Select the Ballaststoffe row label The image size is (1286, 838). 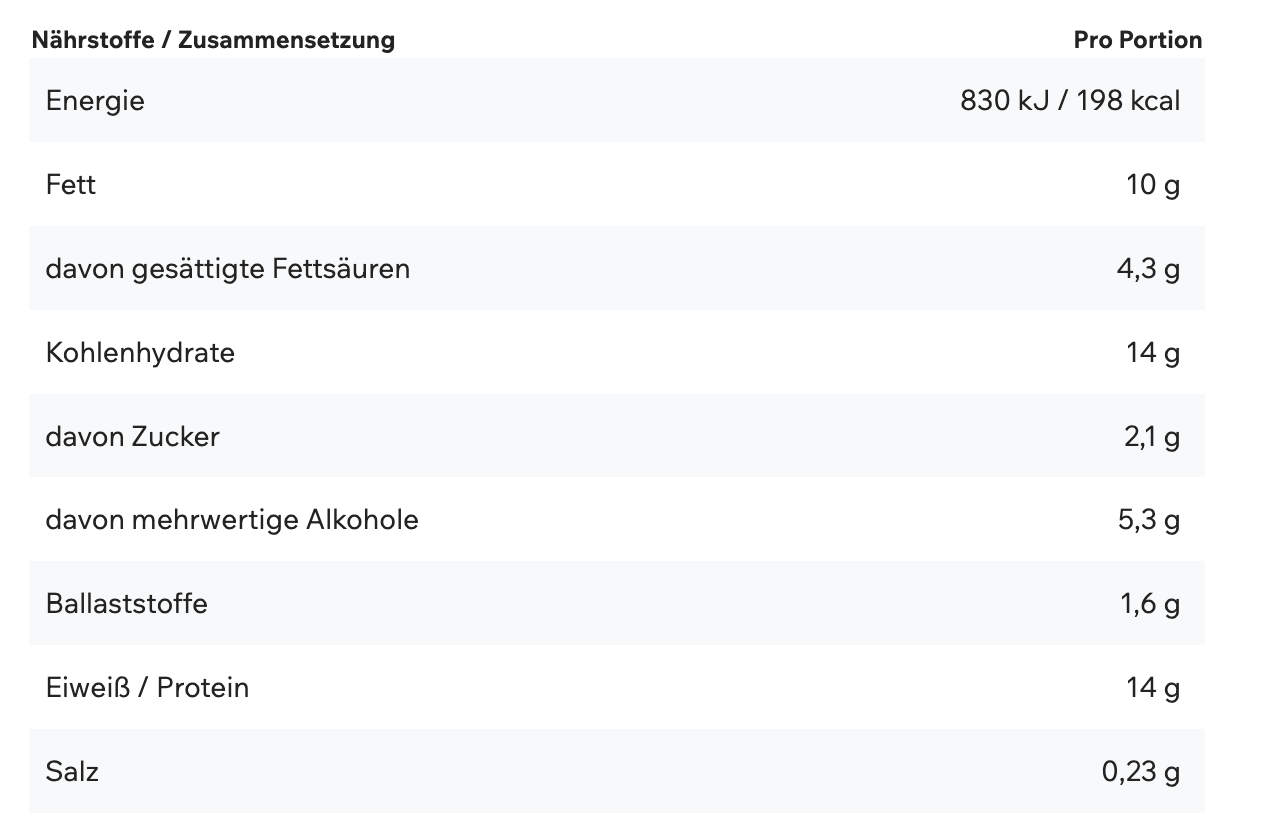coord(127,604)
